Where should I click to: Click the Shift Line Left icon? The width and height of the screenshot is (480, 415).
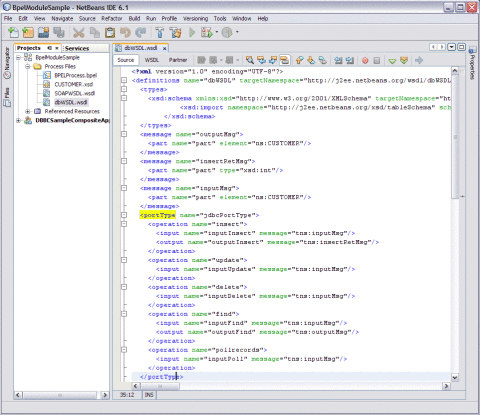(338, 60)
